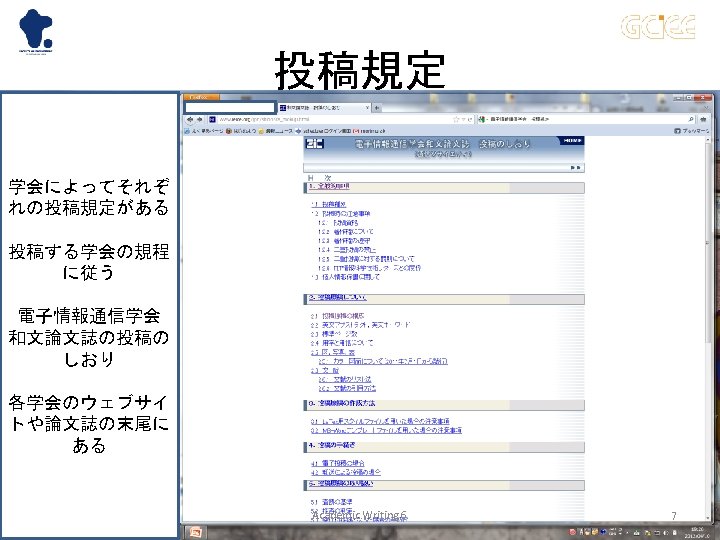Open link 5.1 査読の基準
Viewport: 720px width, 540px height.
tap(332, 502)
